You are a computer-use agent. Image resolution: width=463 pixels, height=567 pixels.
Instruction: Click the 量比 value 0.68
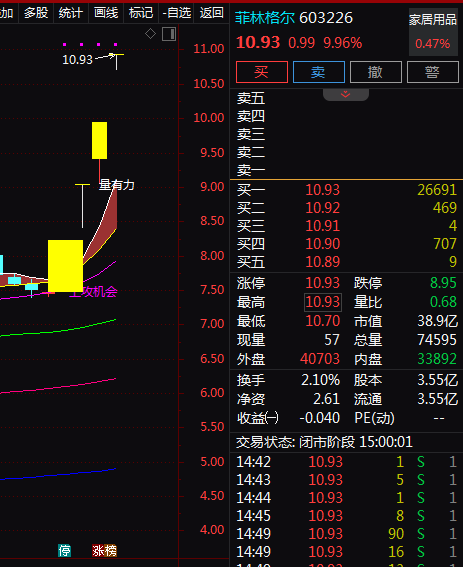[443, 302]
